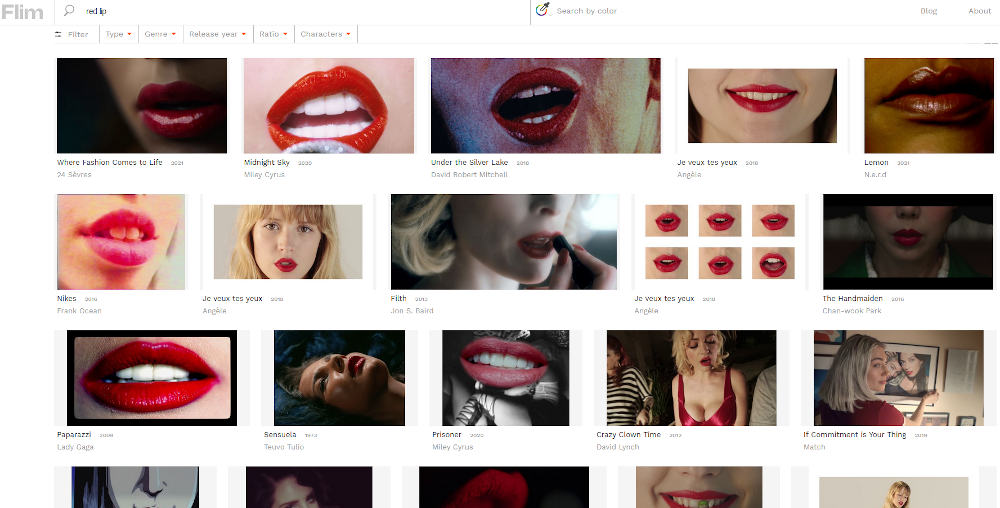Click the 'Jon S. Baird' director name

click(x=412, y=311)
